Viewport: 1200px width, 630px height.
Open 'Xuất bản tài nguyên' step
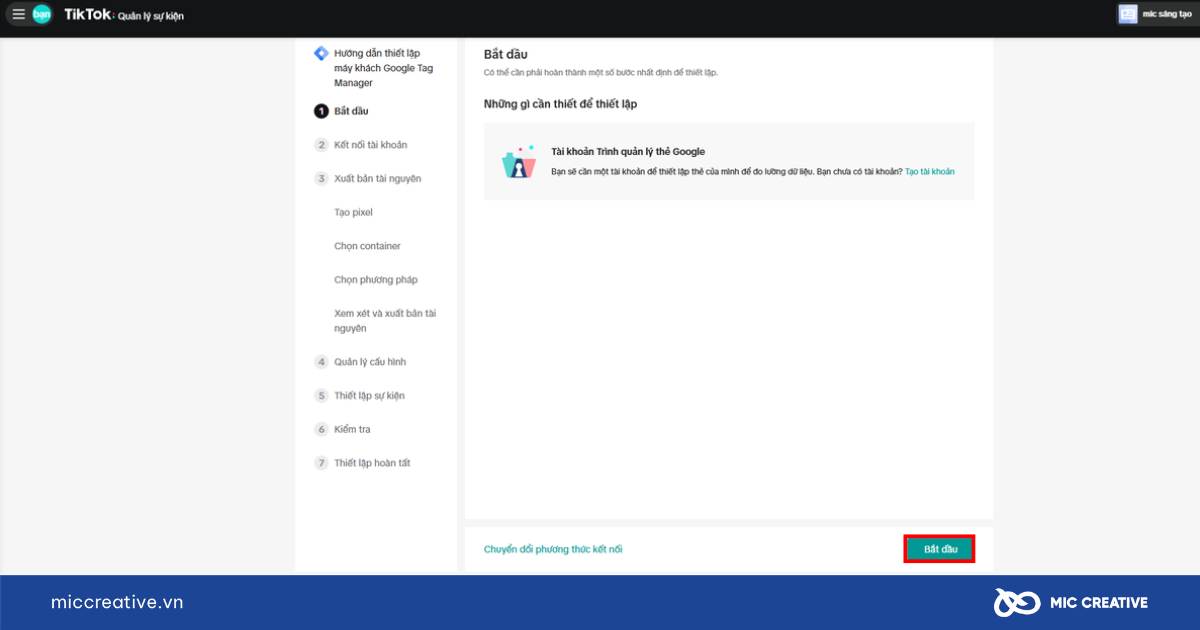pos(378,179)
